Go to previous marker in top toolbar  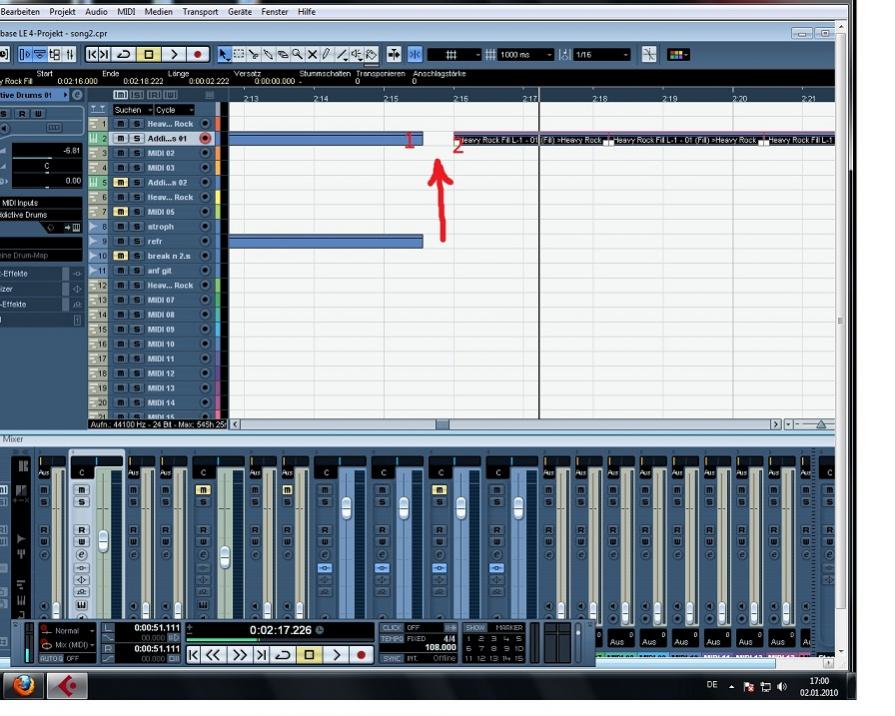click(x=91, y=55)
